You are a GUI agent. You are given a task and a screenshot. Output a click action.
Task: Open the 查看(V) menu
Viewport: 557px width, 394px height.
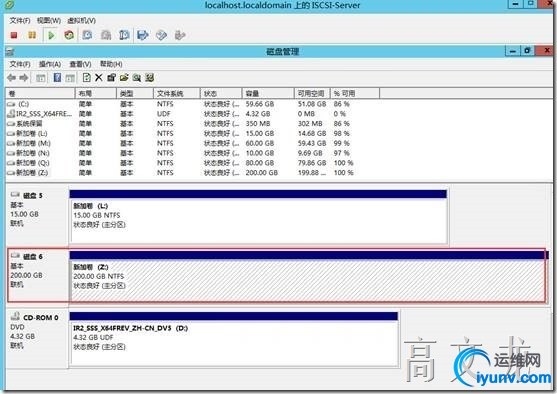pos(80,64)
